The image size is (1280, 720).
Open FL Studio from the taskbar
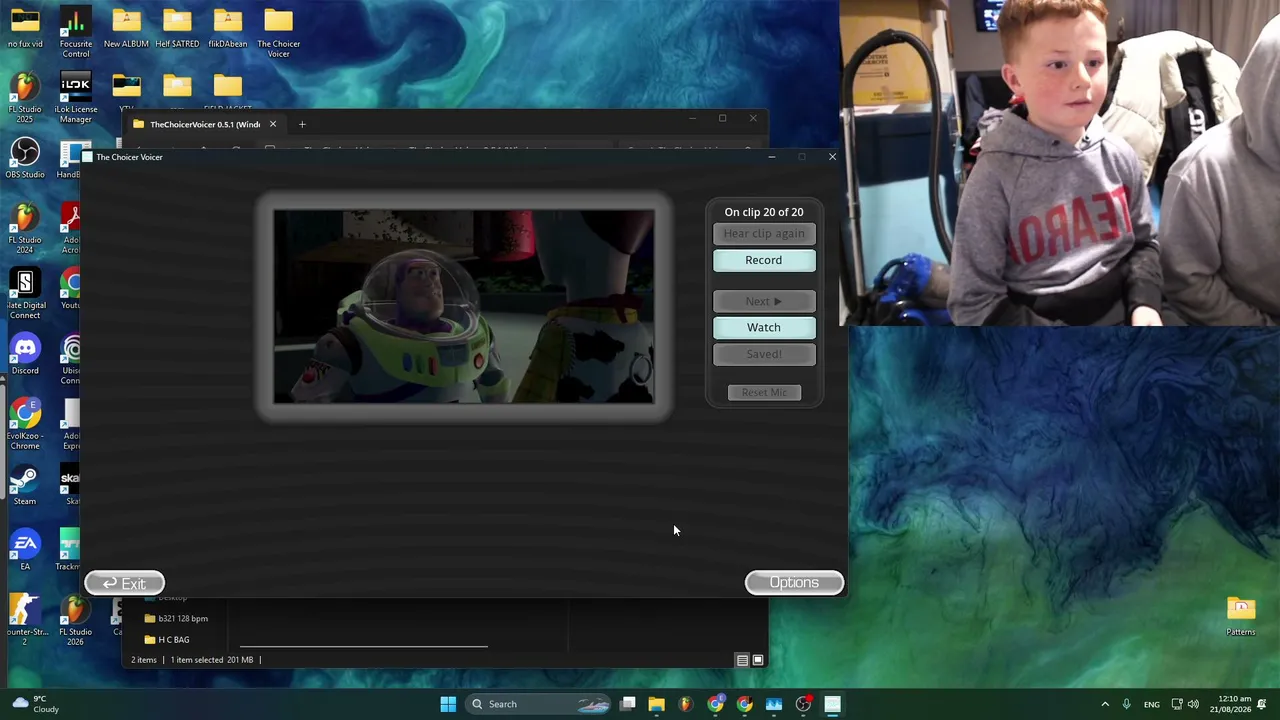(x=685, y=704)
